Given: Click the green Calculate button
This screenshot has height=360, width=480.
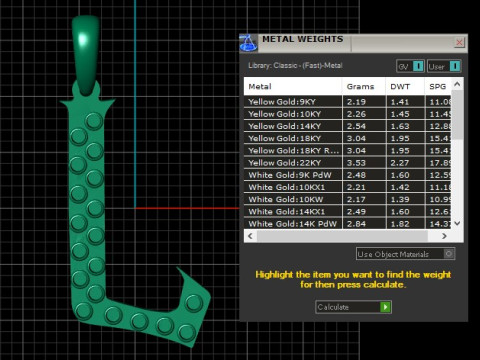Looking at the screenshot, I should point(353,307).
